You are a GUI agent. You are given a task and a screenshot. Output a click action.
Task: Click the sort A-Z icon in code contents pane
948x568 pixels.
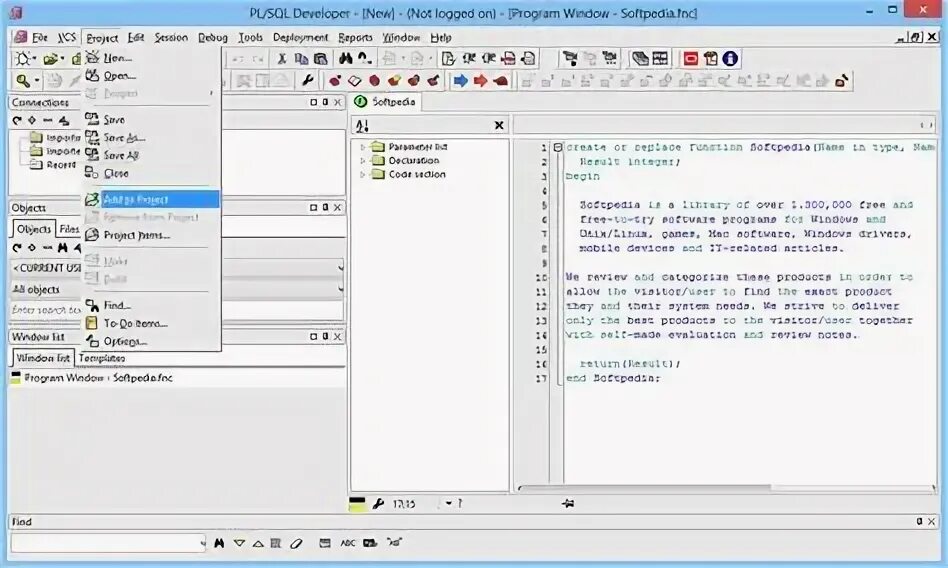coord(362,126)
